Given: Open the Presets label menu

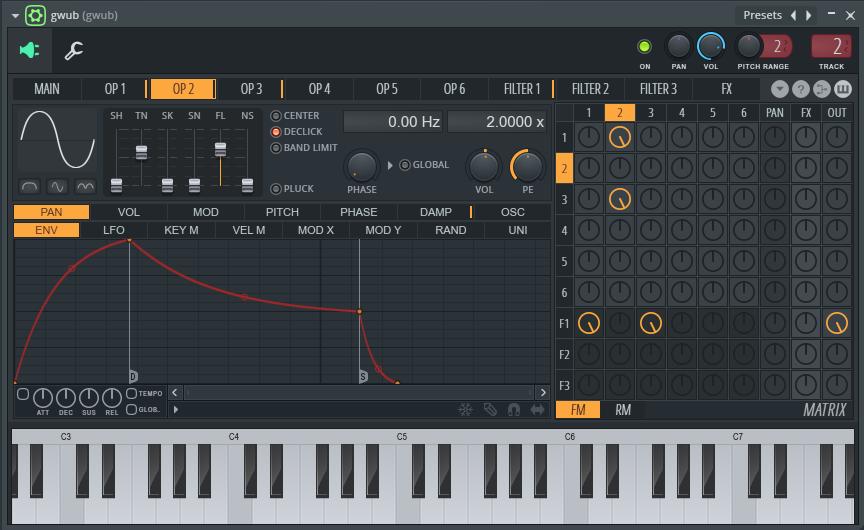Looking at the screenshot, I should (x=762, y=15).
